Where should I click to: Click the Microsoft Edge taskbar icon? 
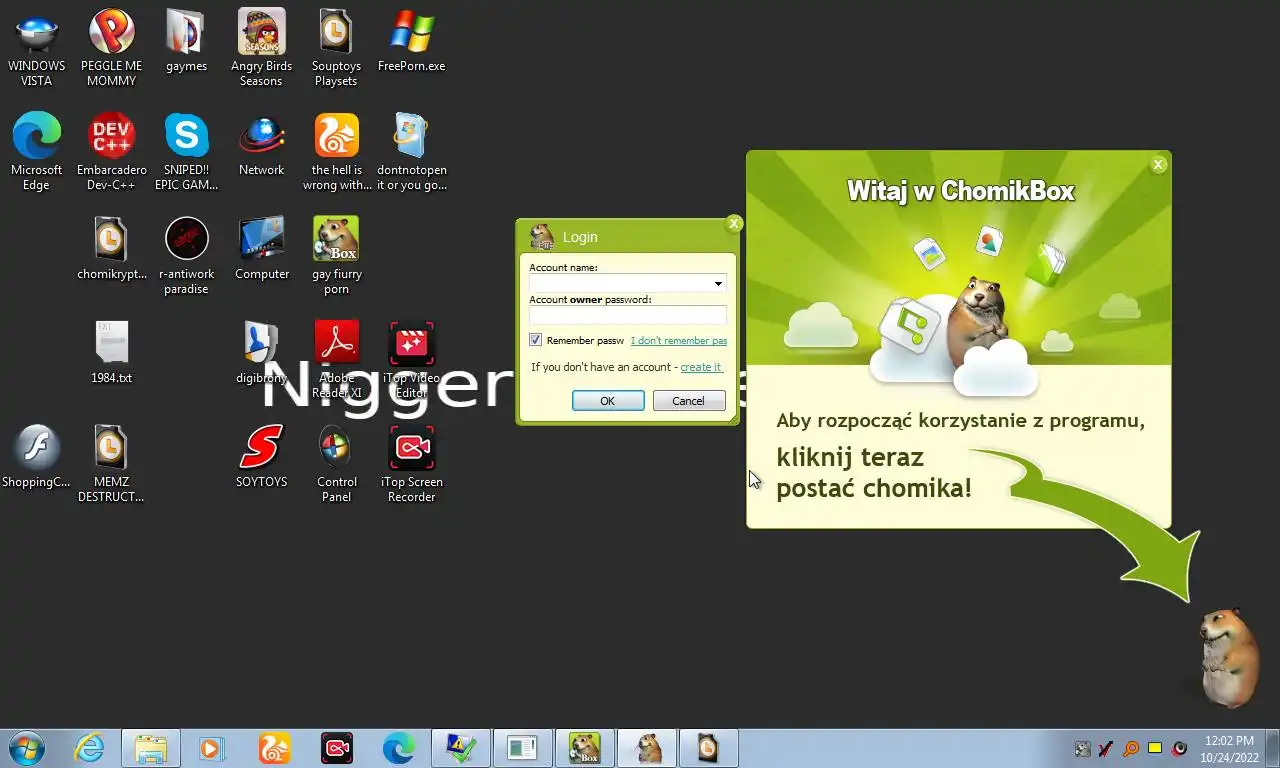tap(398, 748)
